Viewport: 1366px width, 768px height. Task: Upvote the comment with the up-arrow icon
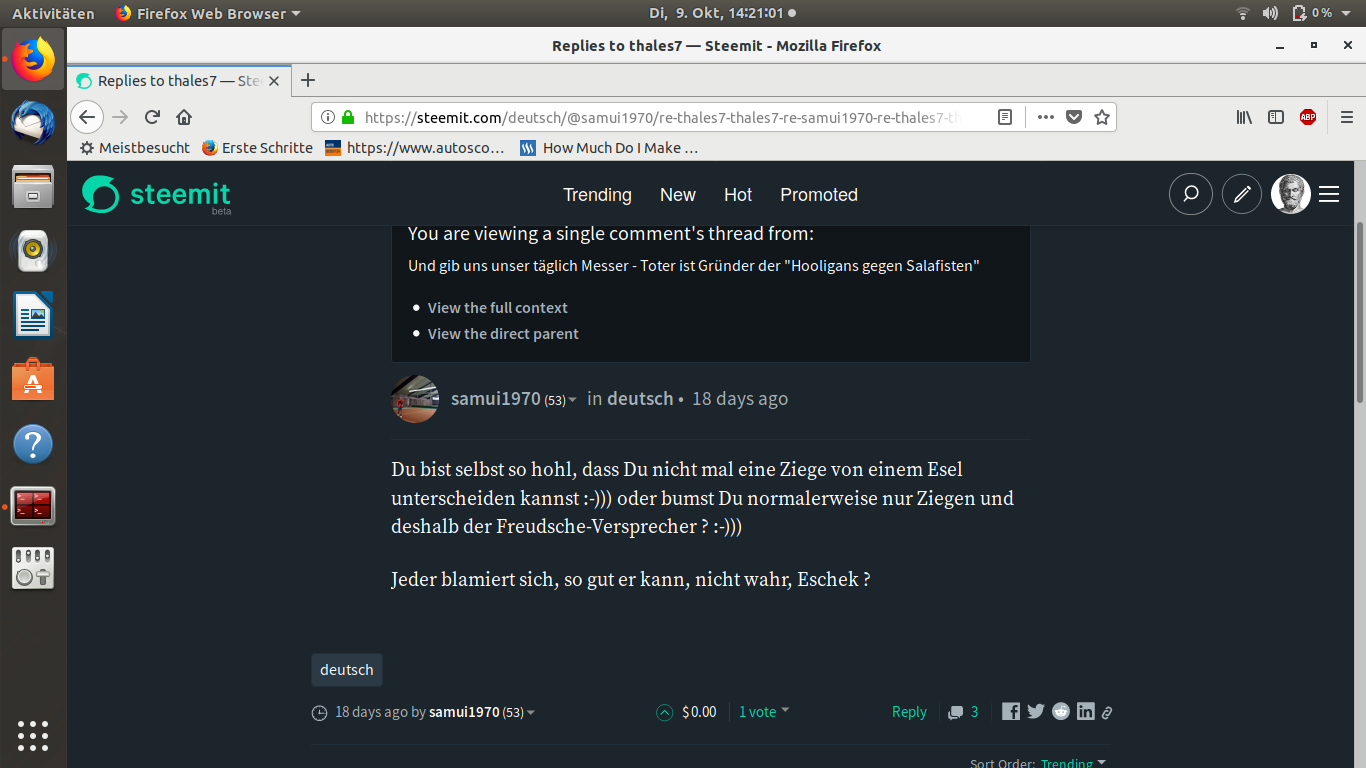tap(664, 712)
